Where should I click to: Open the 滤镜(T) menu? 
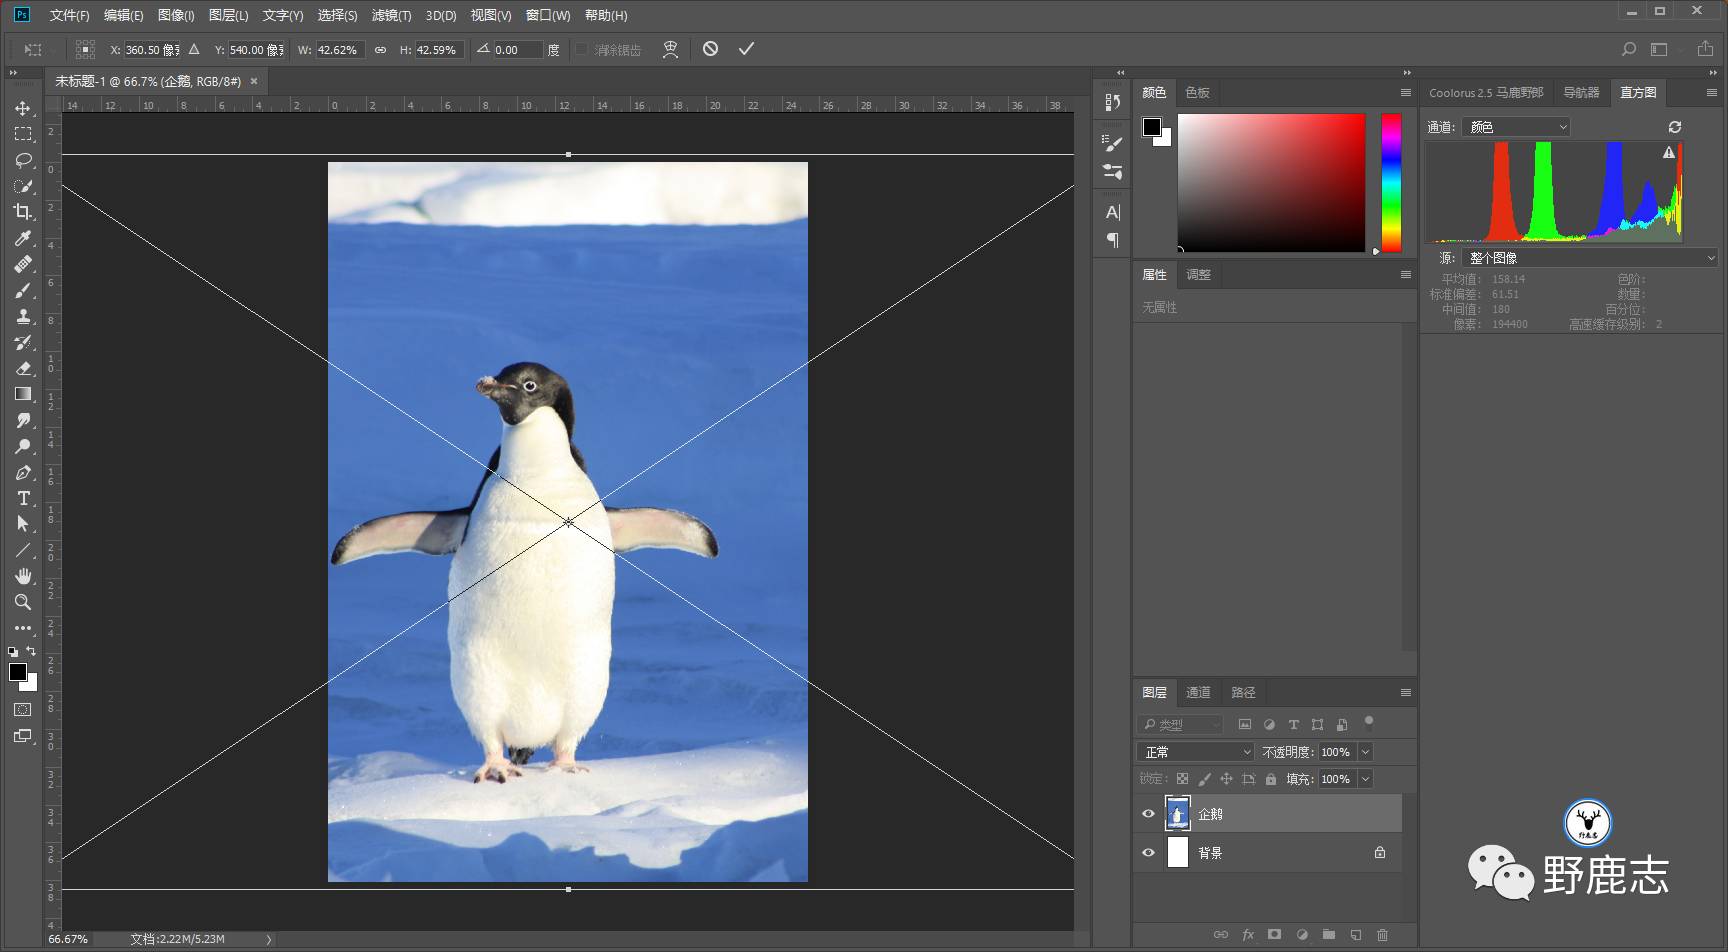click(391, 15)
